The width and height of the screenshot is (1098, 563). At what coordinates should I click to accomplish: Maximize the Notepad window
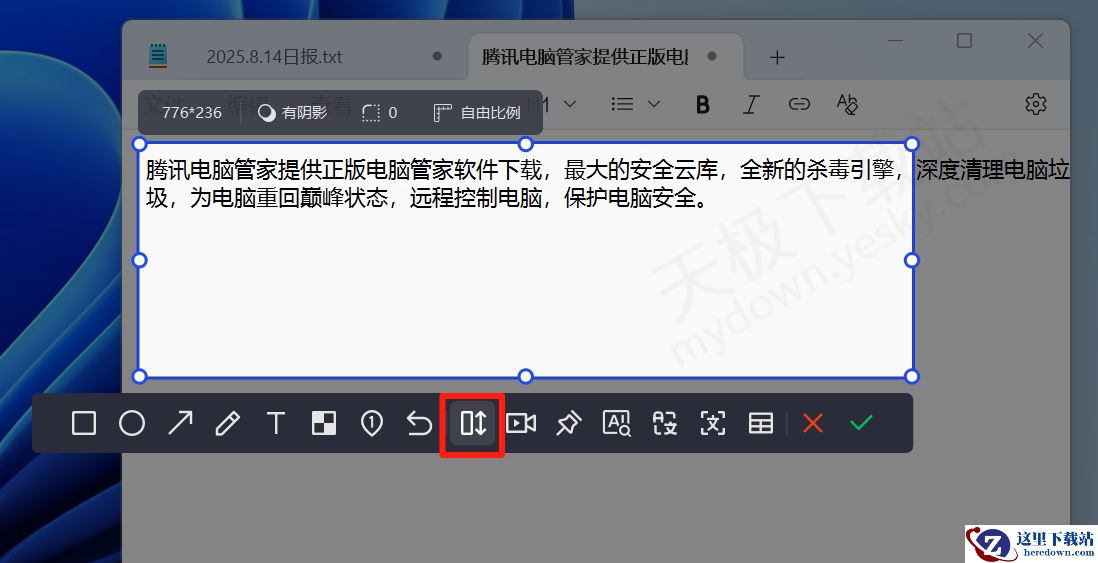[964, 41]
